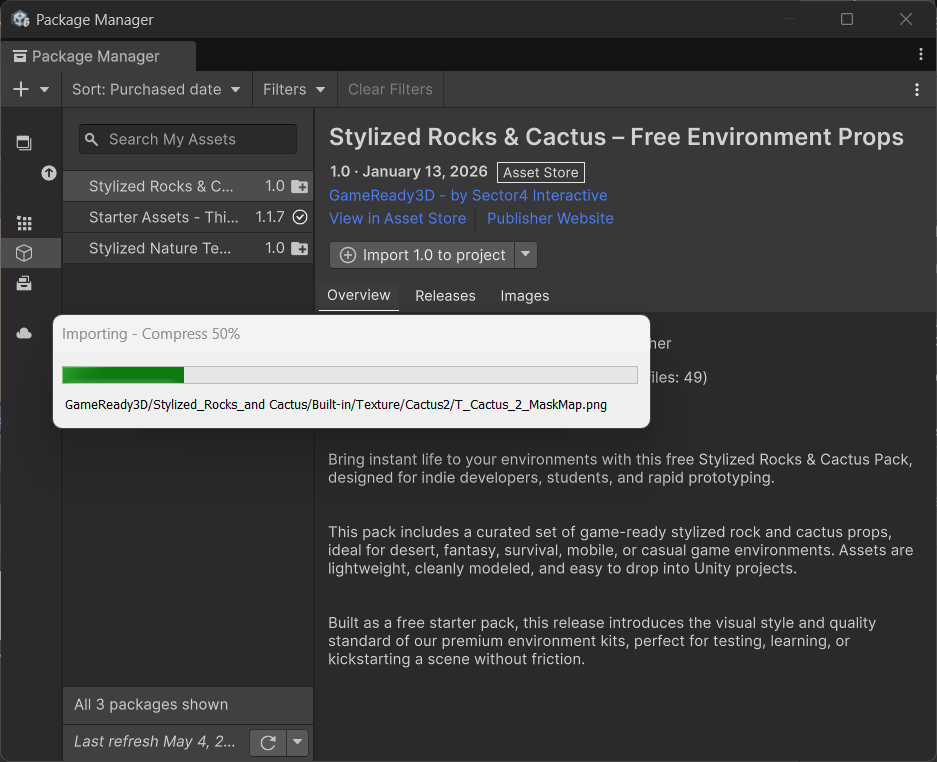Viewport: 937px width, 762px height.
Task: Open the Unity Registry grid icon
Action: tap(24, 224)
